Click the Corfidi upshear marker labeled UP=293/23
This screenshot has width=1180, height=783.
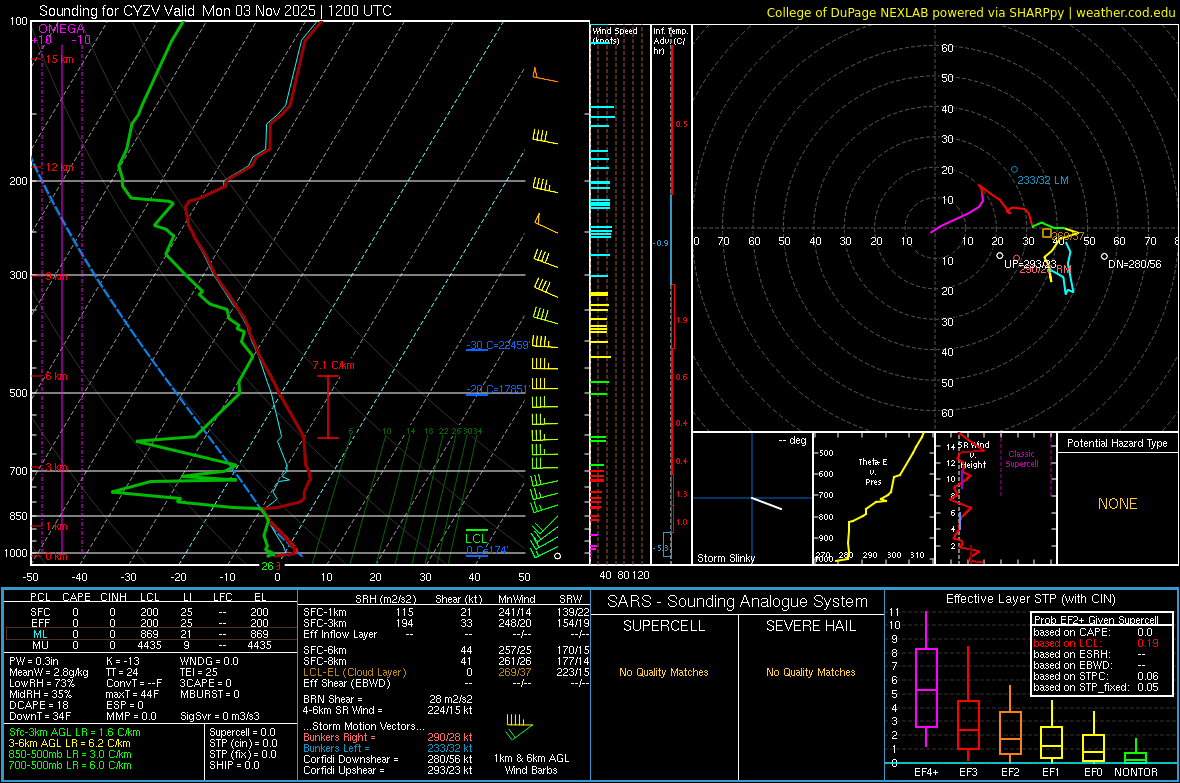pos(1000,256)
